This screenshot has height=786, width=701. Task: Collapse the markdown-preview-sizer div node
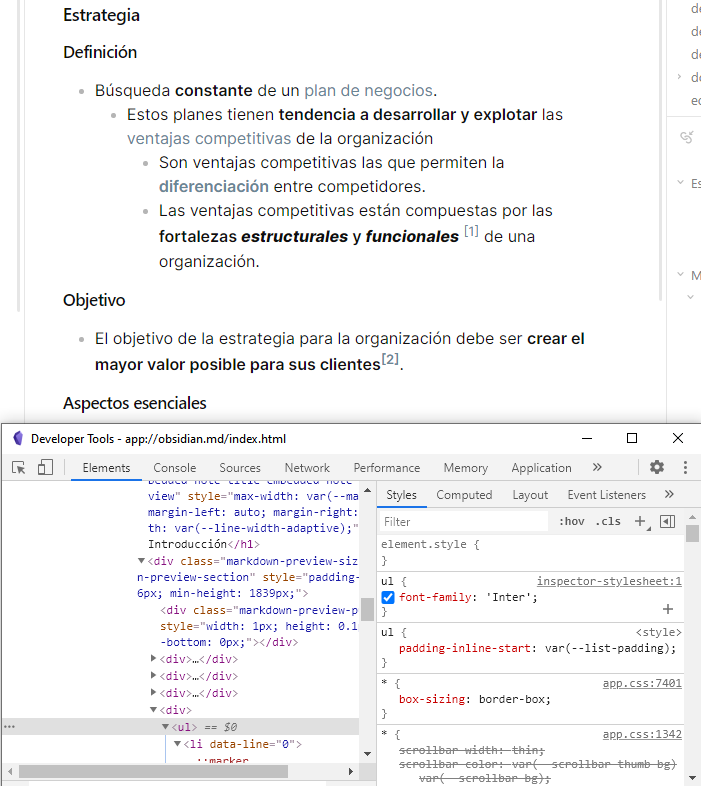pos(141,560)
